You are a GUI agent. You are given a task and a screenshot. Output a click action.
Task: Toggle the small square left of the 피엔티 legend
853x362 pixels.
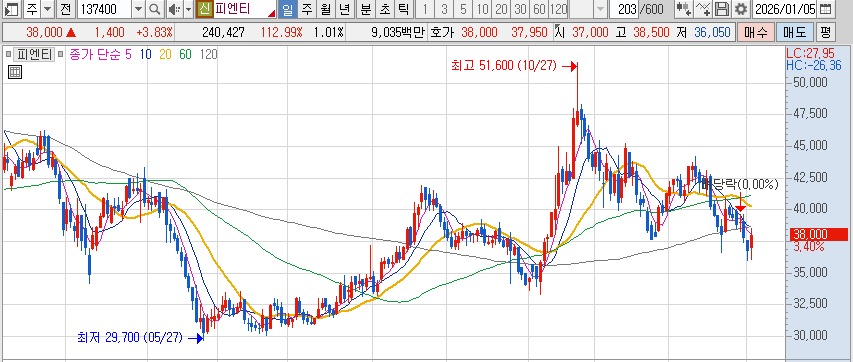8,54
